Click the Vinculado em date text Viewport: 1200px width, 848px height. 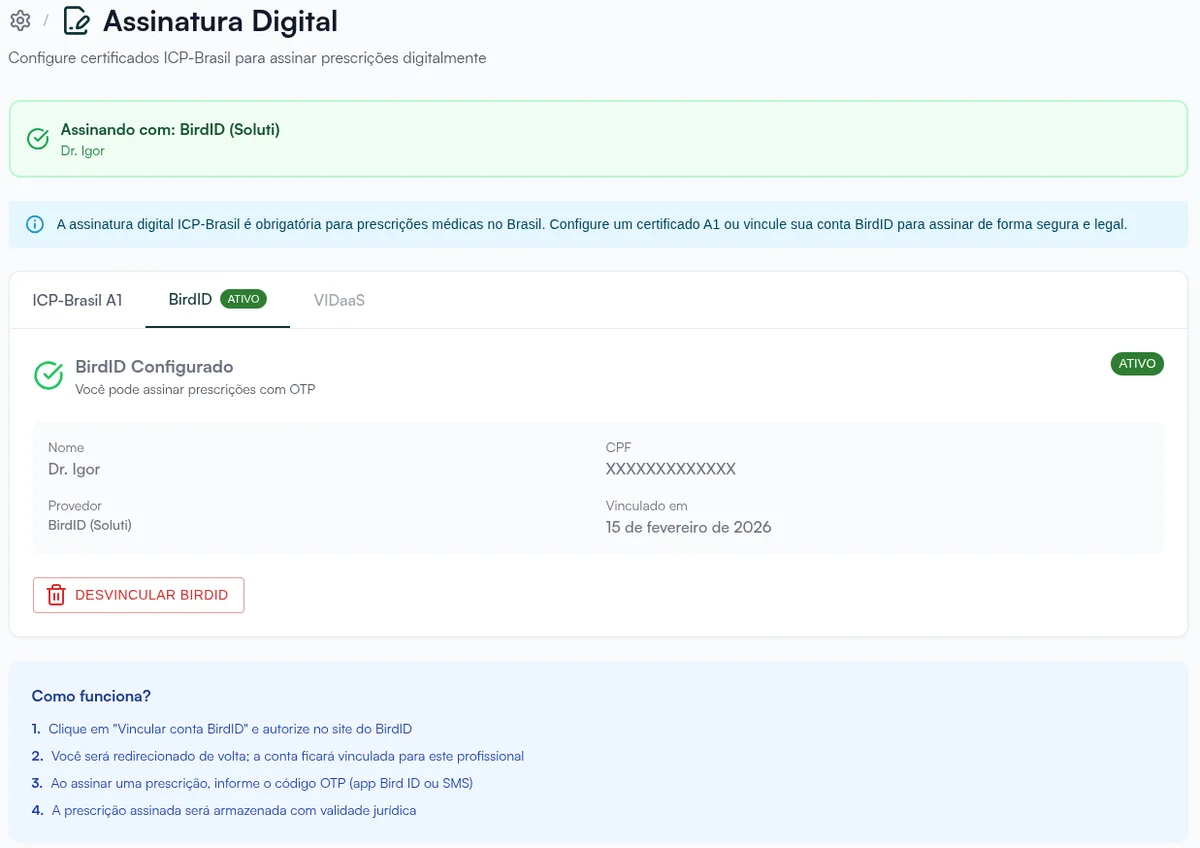pos(689,526)
